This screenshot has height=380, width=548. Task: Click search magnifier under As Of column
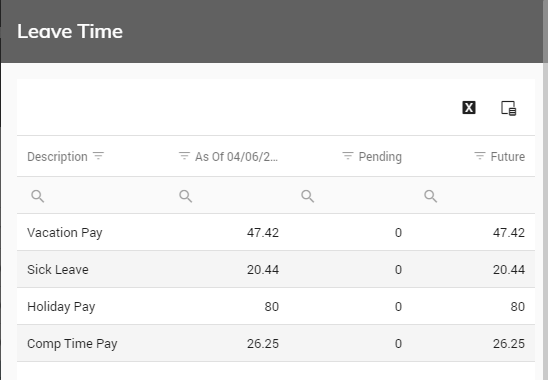[186, 196]
